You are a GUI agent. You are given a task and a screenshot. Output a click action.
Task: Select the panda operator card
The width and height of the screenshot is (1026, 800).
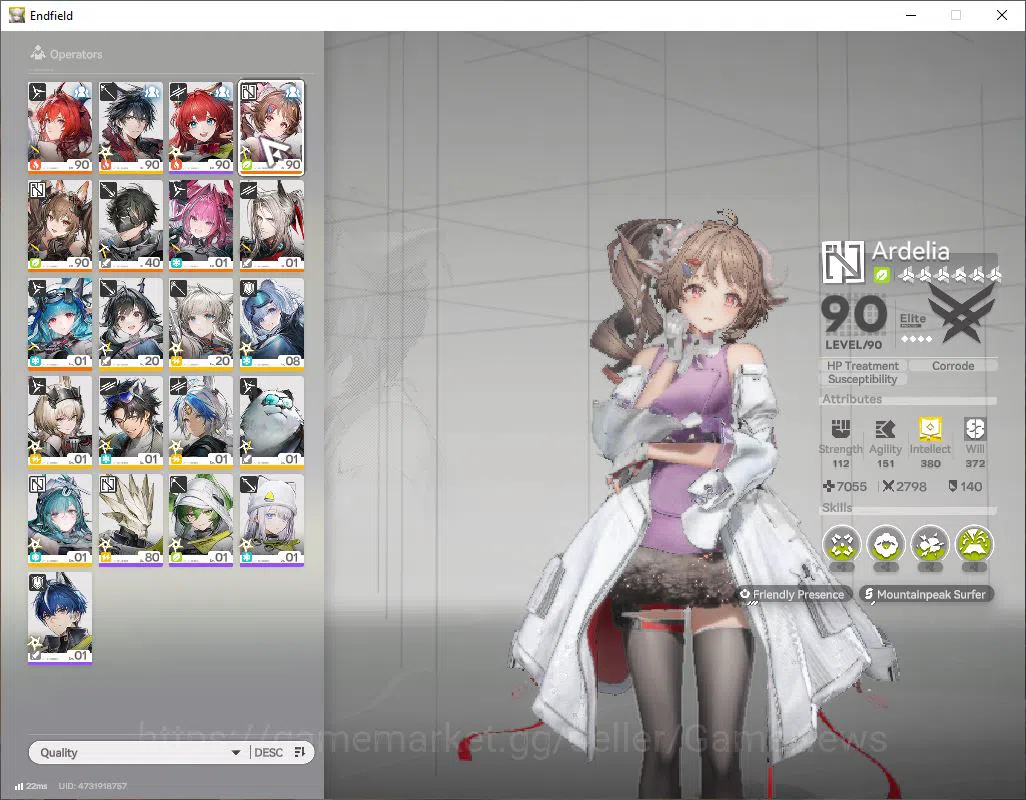click(x=272, y=421)
